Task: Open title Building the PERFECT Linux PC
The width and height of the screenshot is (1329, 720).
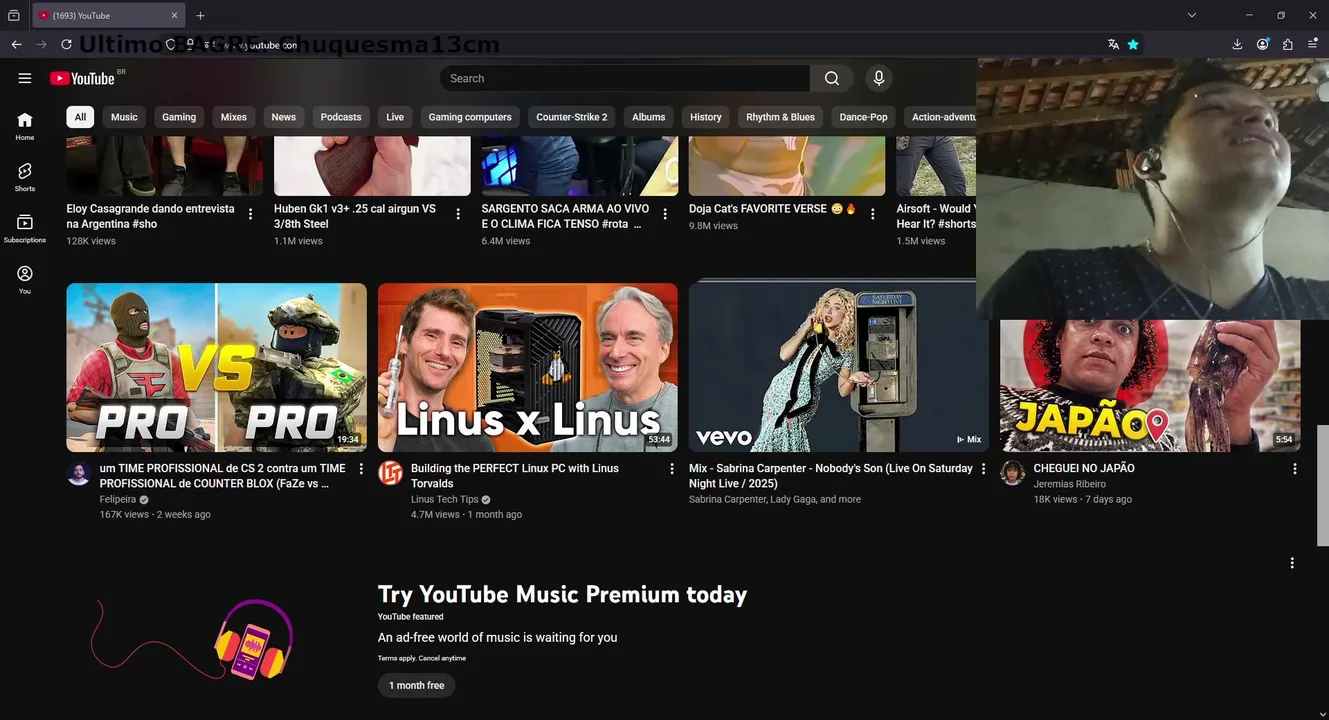Action: click(515, 476)
